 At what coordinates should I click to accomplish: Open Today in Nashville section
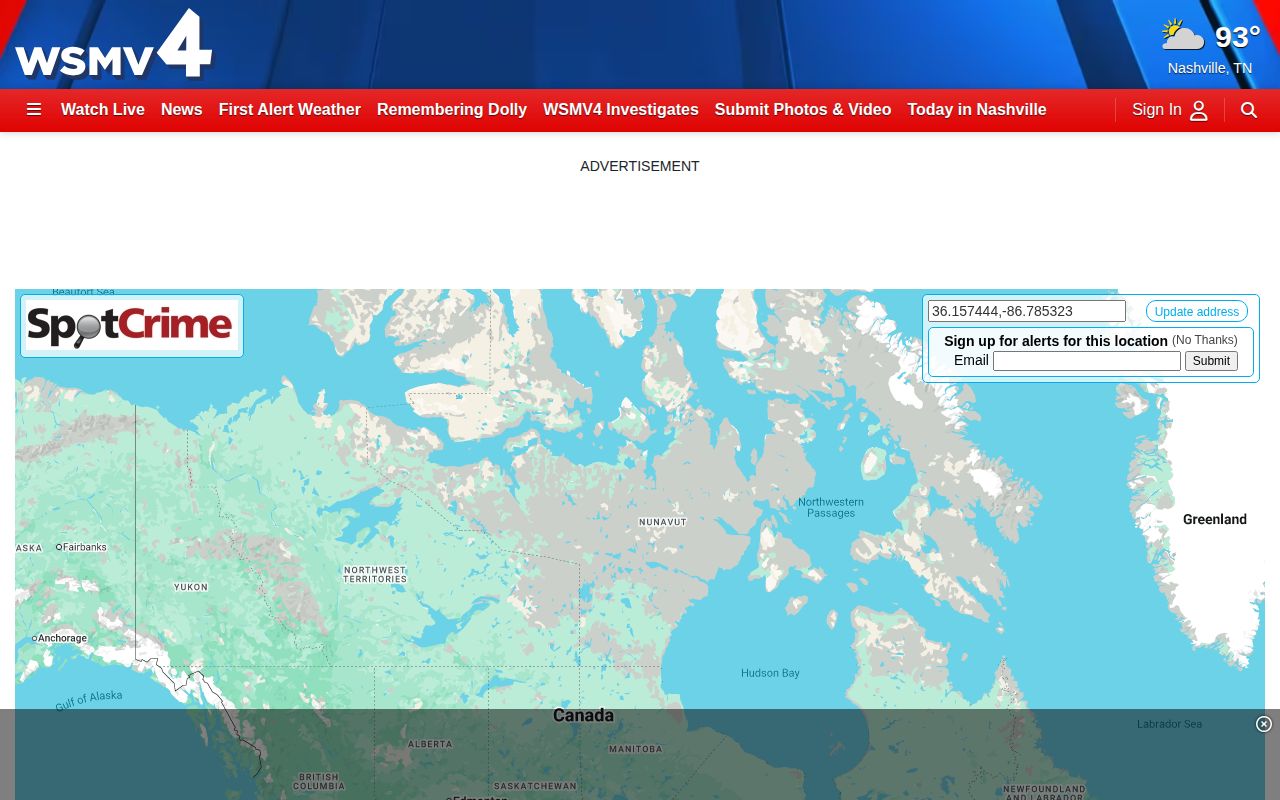click(977, 110)
